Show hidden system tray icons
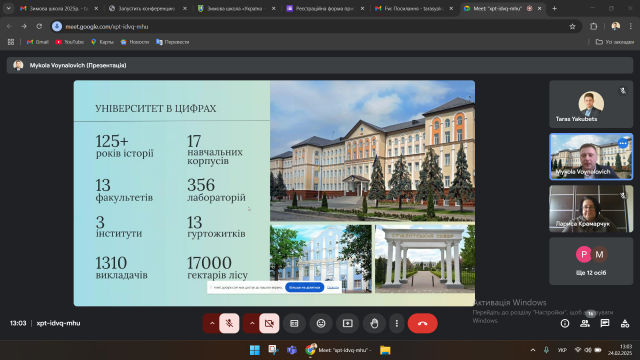640x360 pixels. 533,350
